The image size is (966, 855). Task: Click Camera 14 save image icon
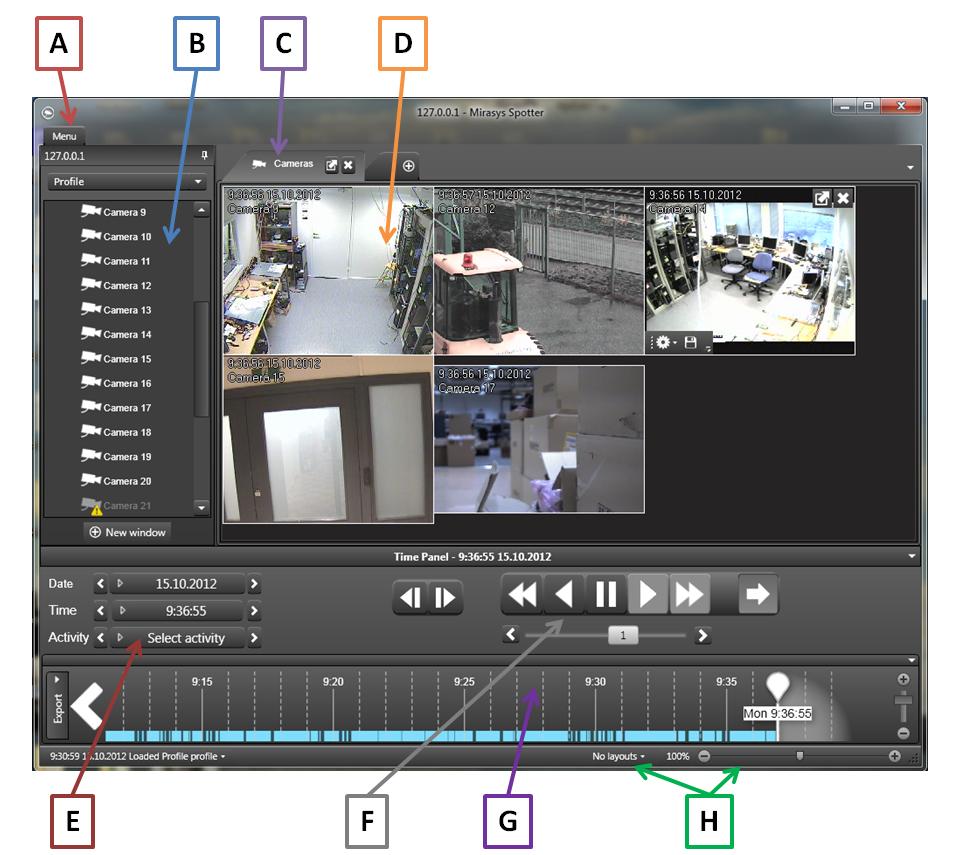(691, 342)
